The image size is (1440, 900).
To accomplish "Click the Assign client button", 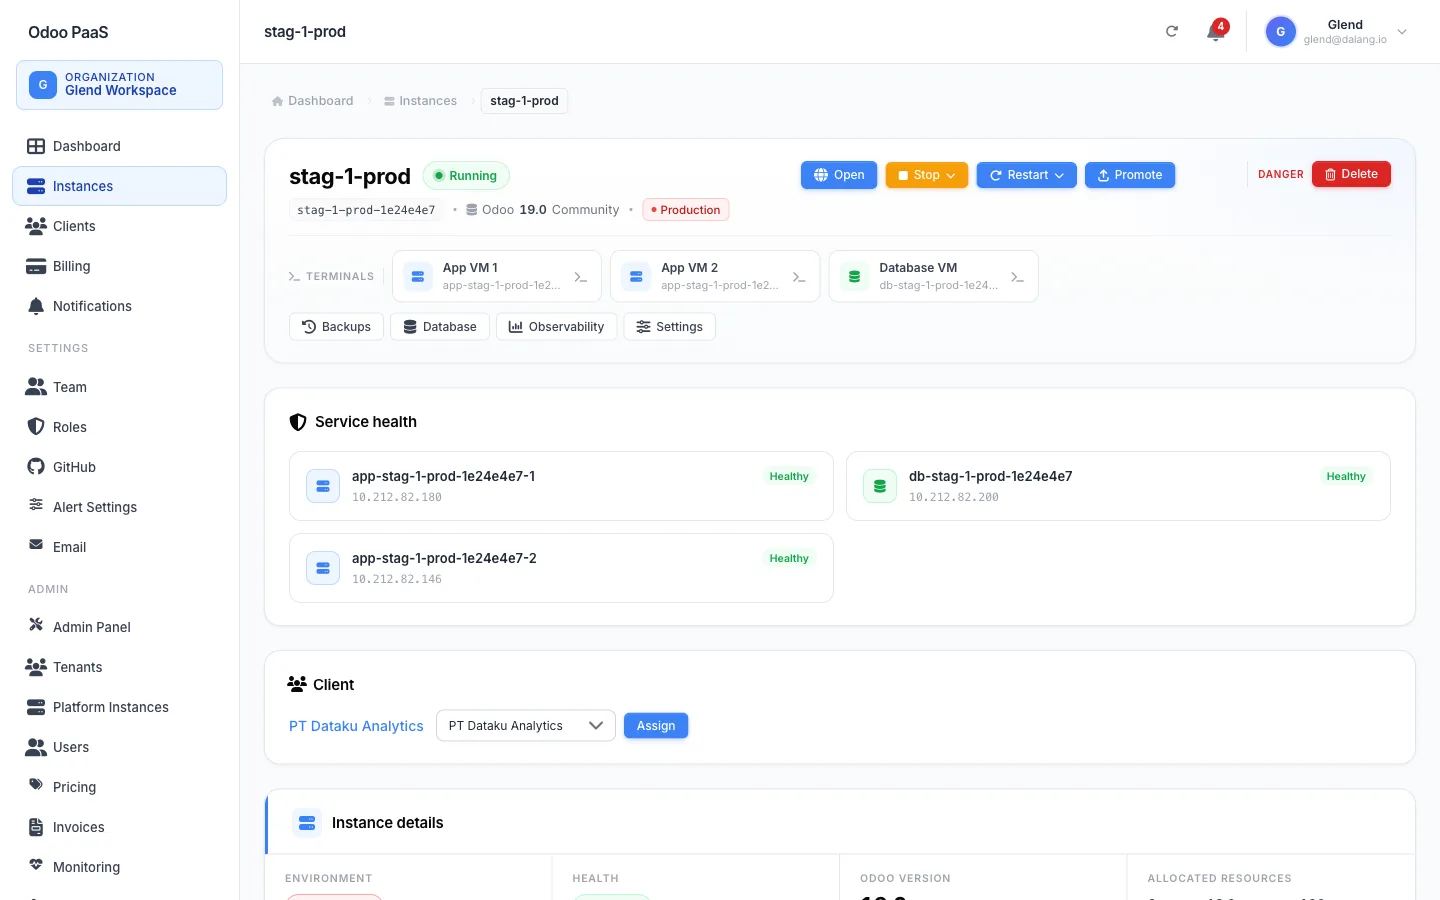I will pos(656,726).
